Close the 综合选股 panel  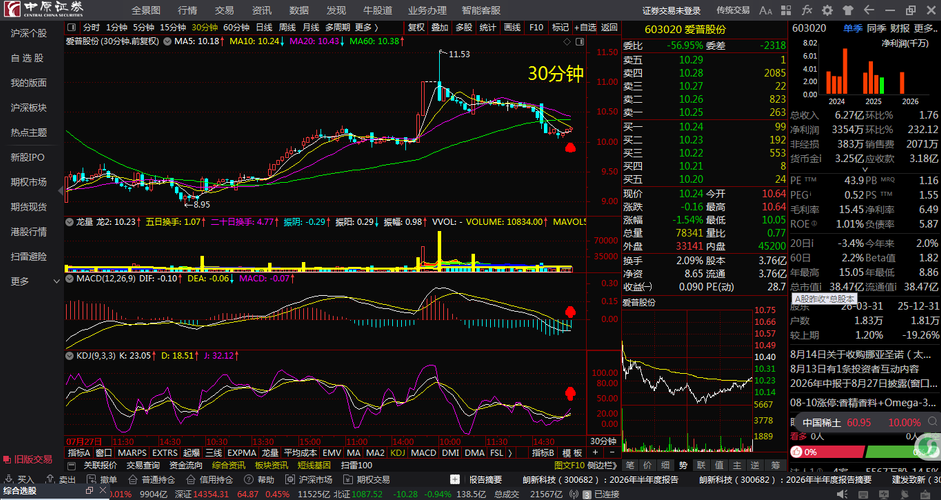pyautogui.click(x=101, y=490)
